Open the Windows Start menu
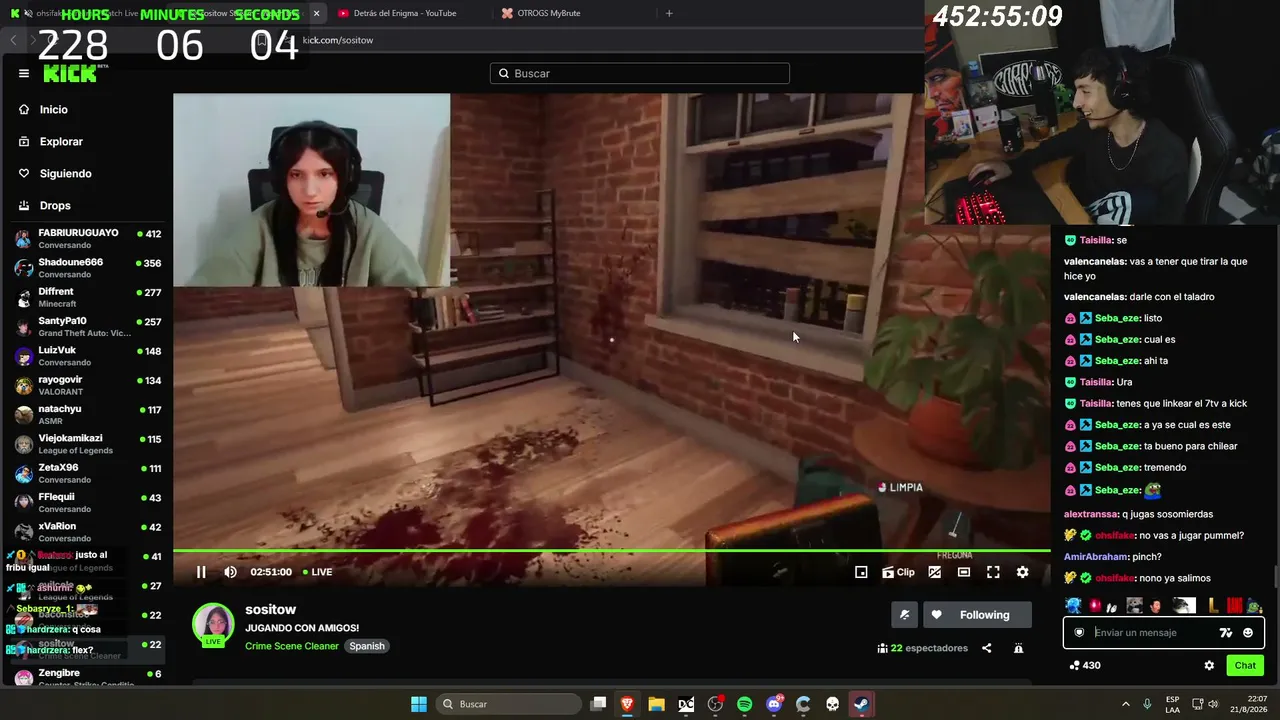Image resolution: width=1280 pixels, height=720 pixels. click(419, 704)
